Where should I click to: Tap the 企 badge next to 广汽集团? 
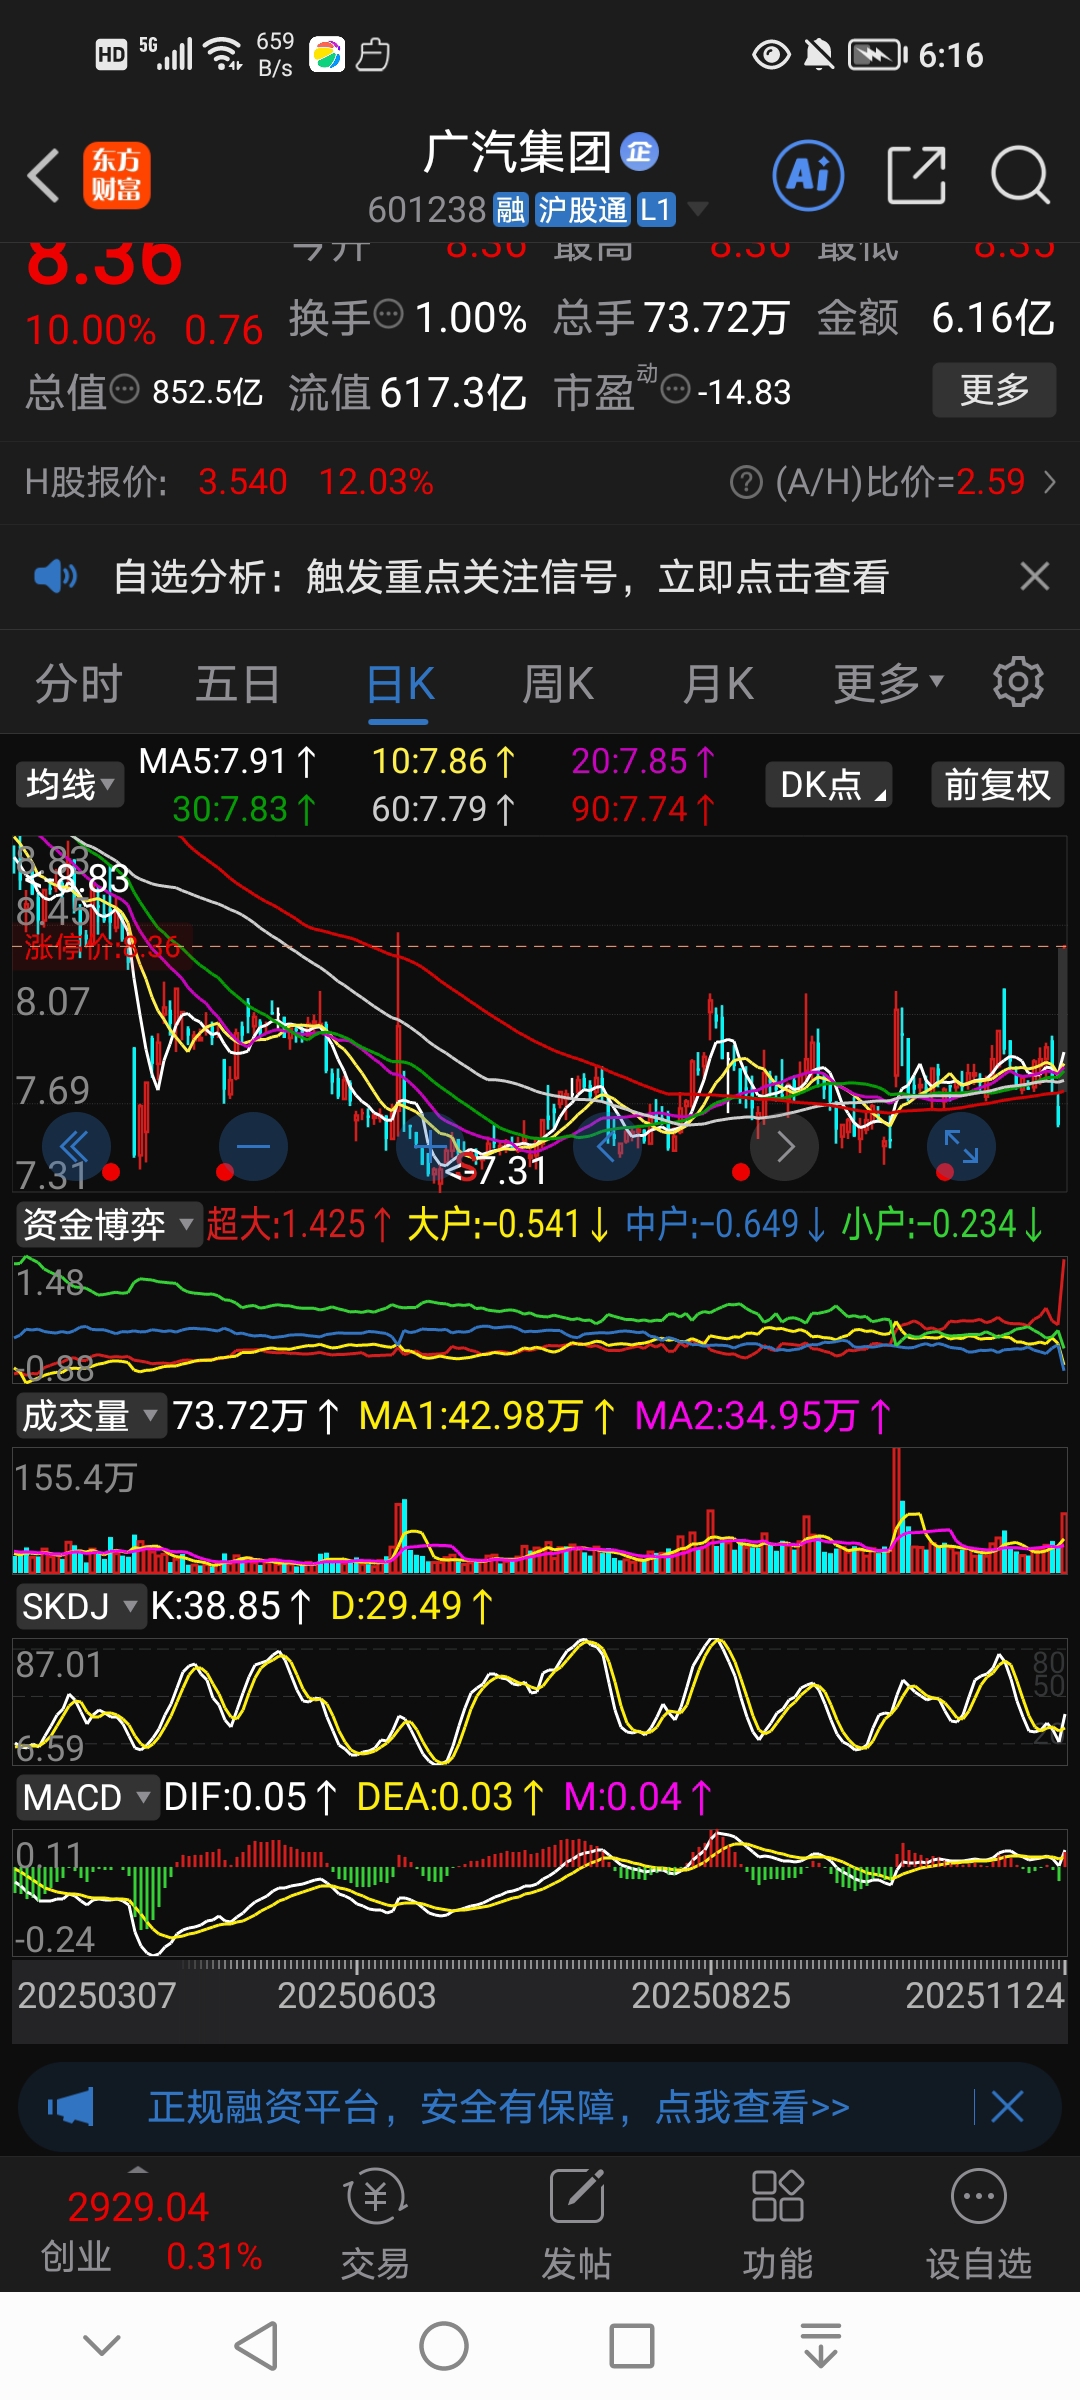point(639,152)
